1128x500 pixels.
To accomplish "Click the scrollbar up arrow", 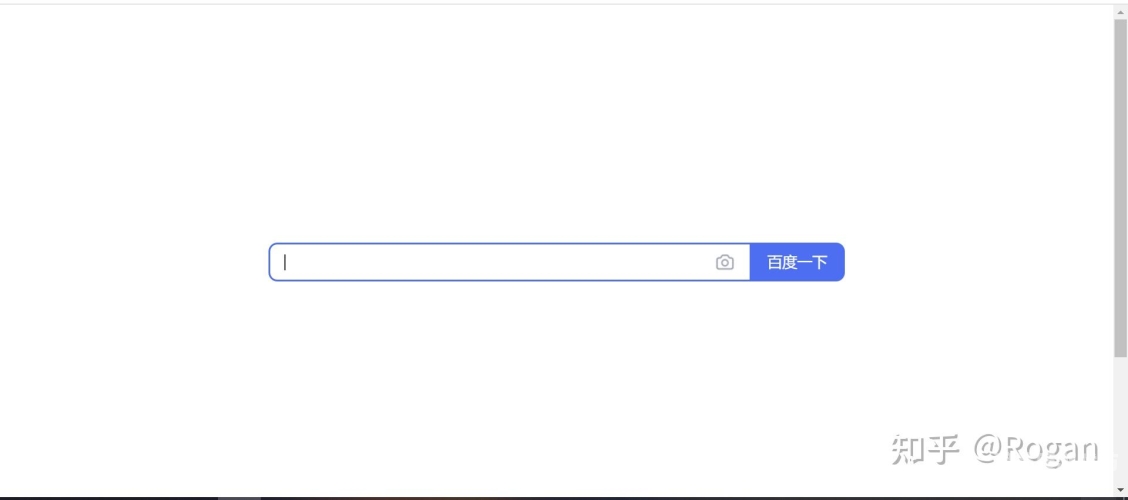I will (x=1120, y=11).
